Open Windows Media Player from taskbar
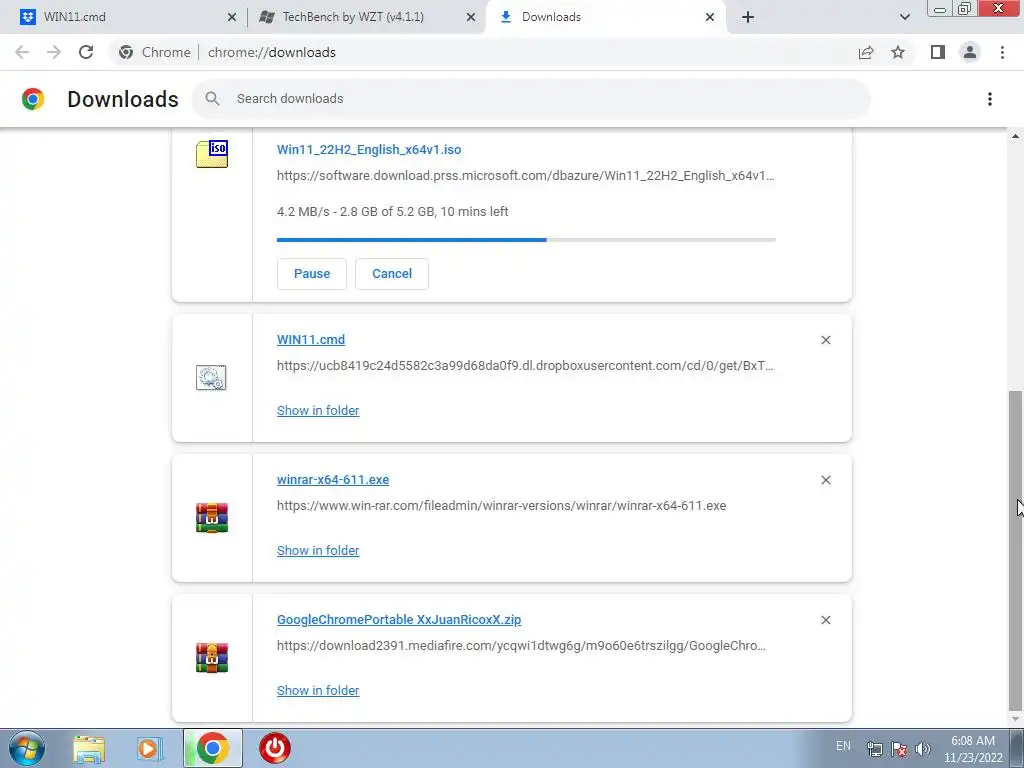This screenshot has height=768, width=1024. click(150, 748)
